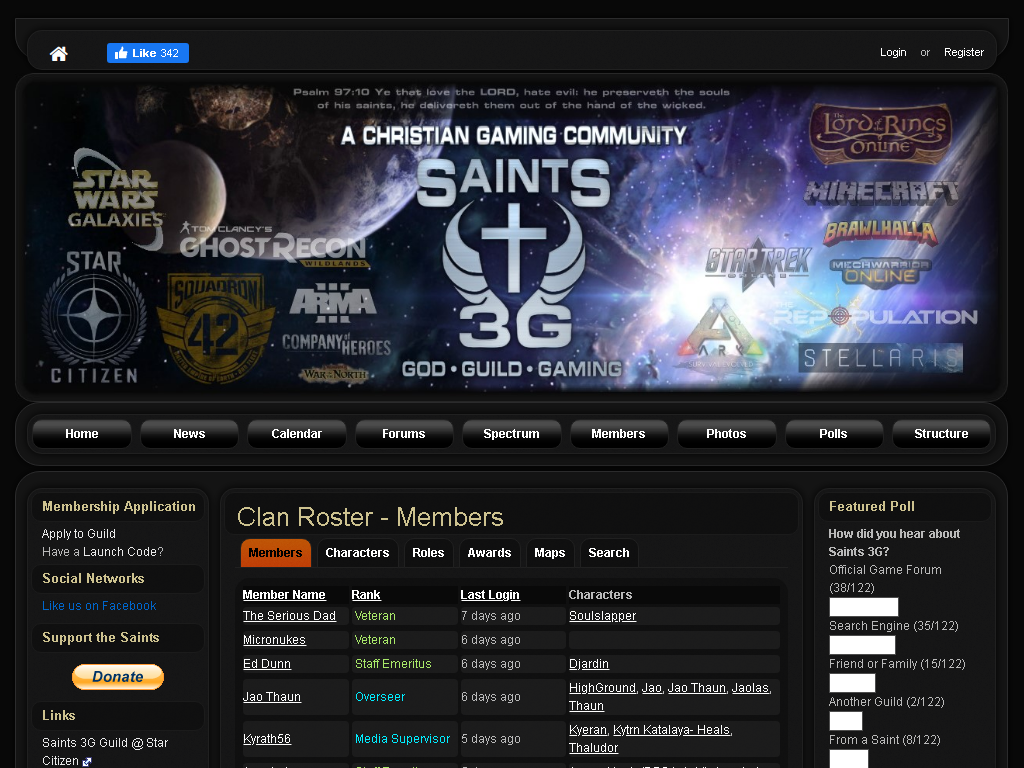Open Ed Dunn member profile
The image size is (1024, 768).
click(267, 664)
